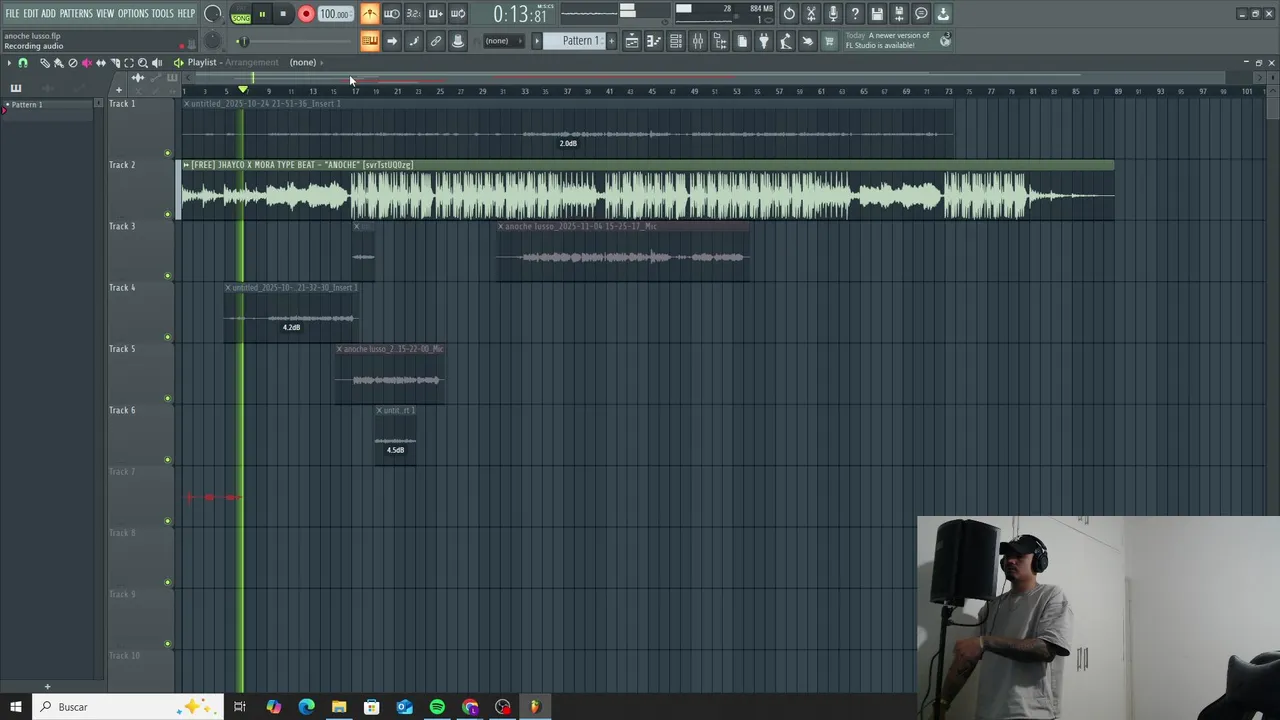Viewport: 1280px width, 720px height.
Task: Open menu of anoche lusso Track 3 clip
Action: pyautogui.click(x=501, y=227)
